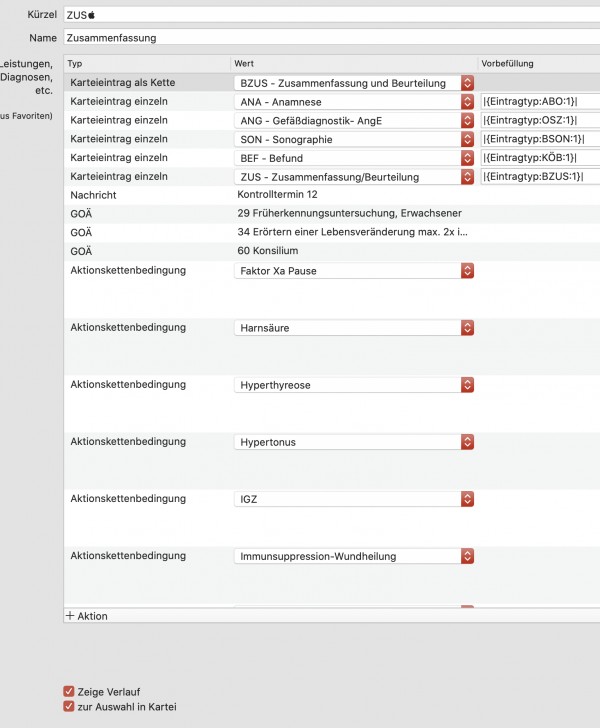600x728 pixels.
Task: Add a new action with + Aktion
Action: (x=87, y=616)
